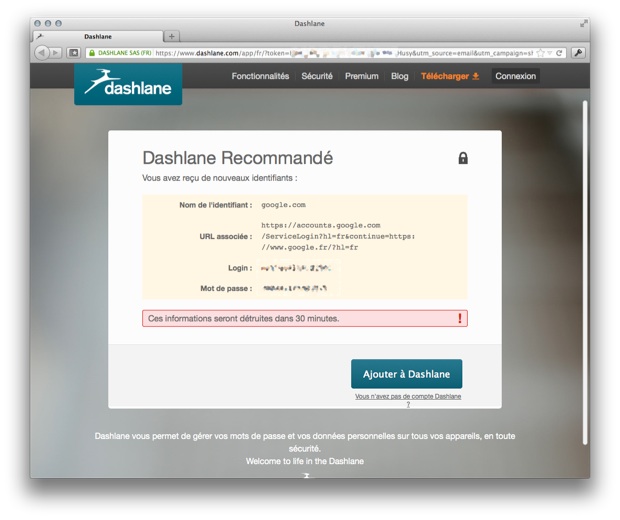
Task: Click the window zoom traffic light button
Action: [58, 23]
